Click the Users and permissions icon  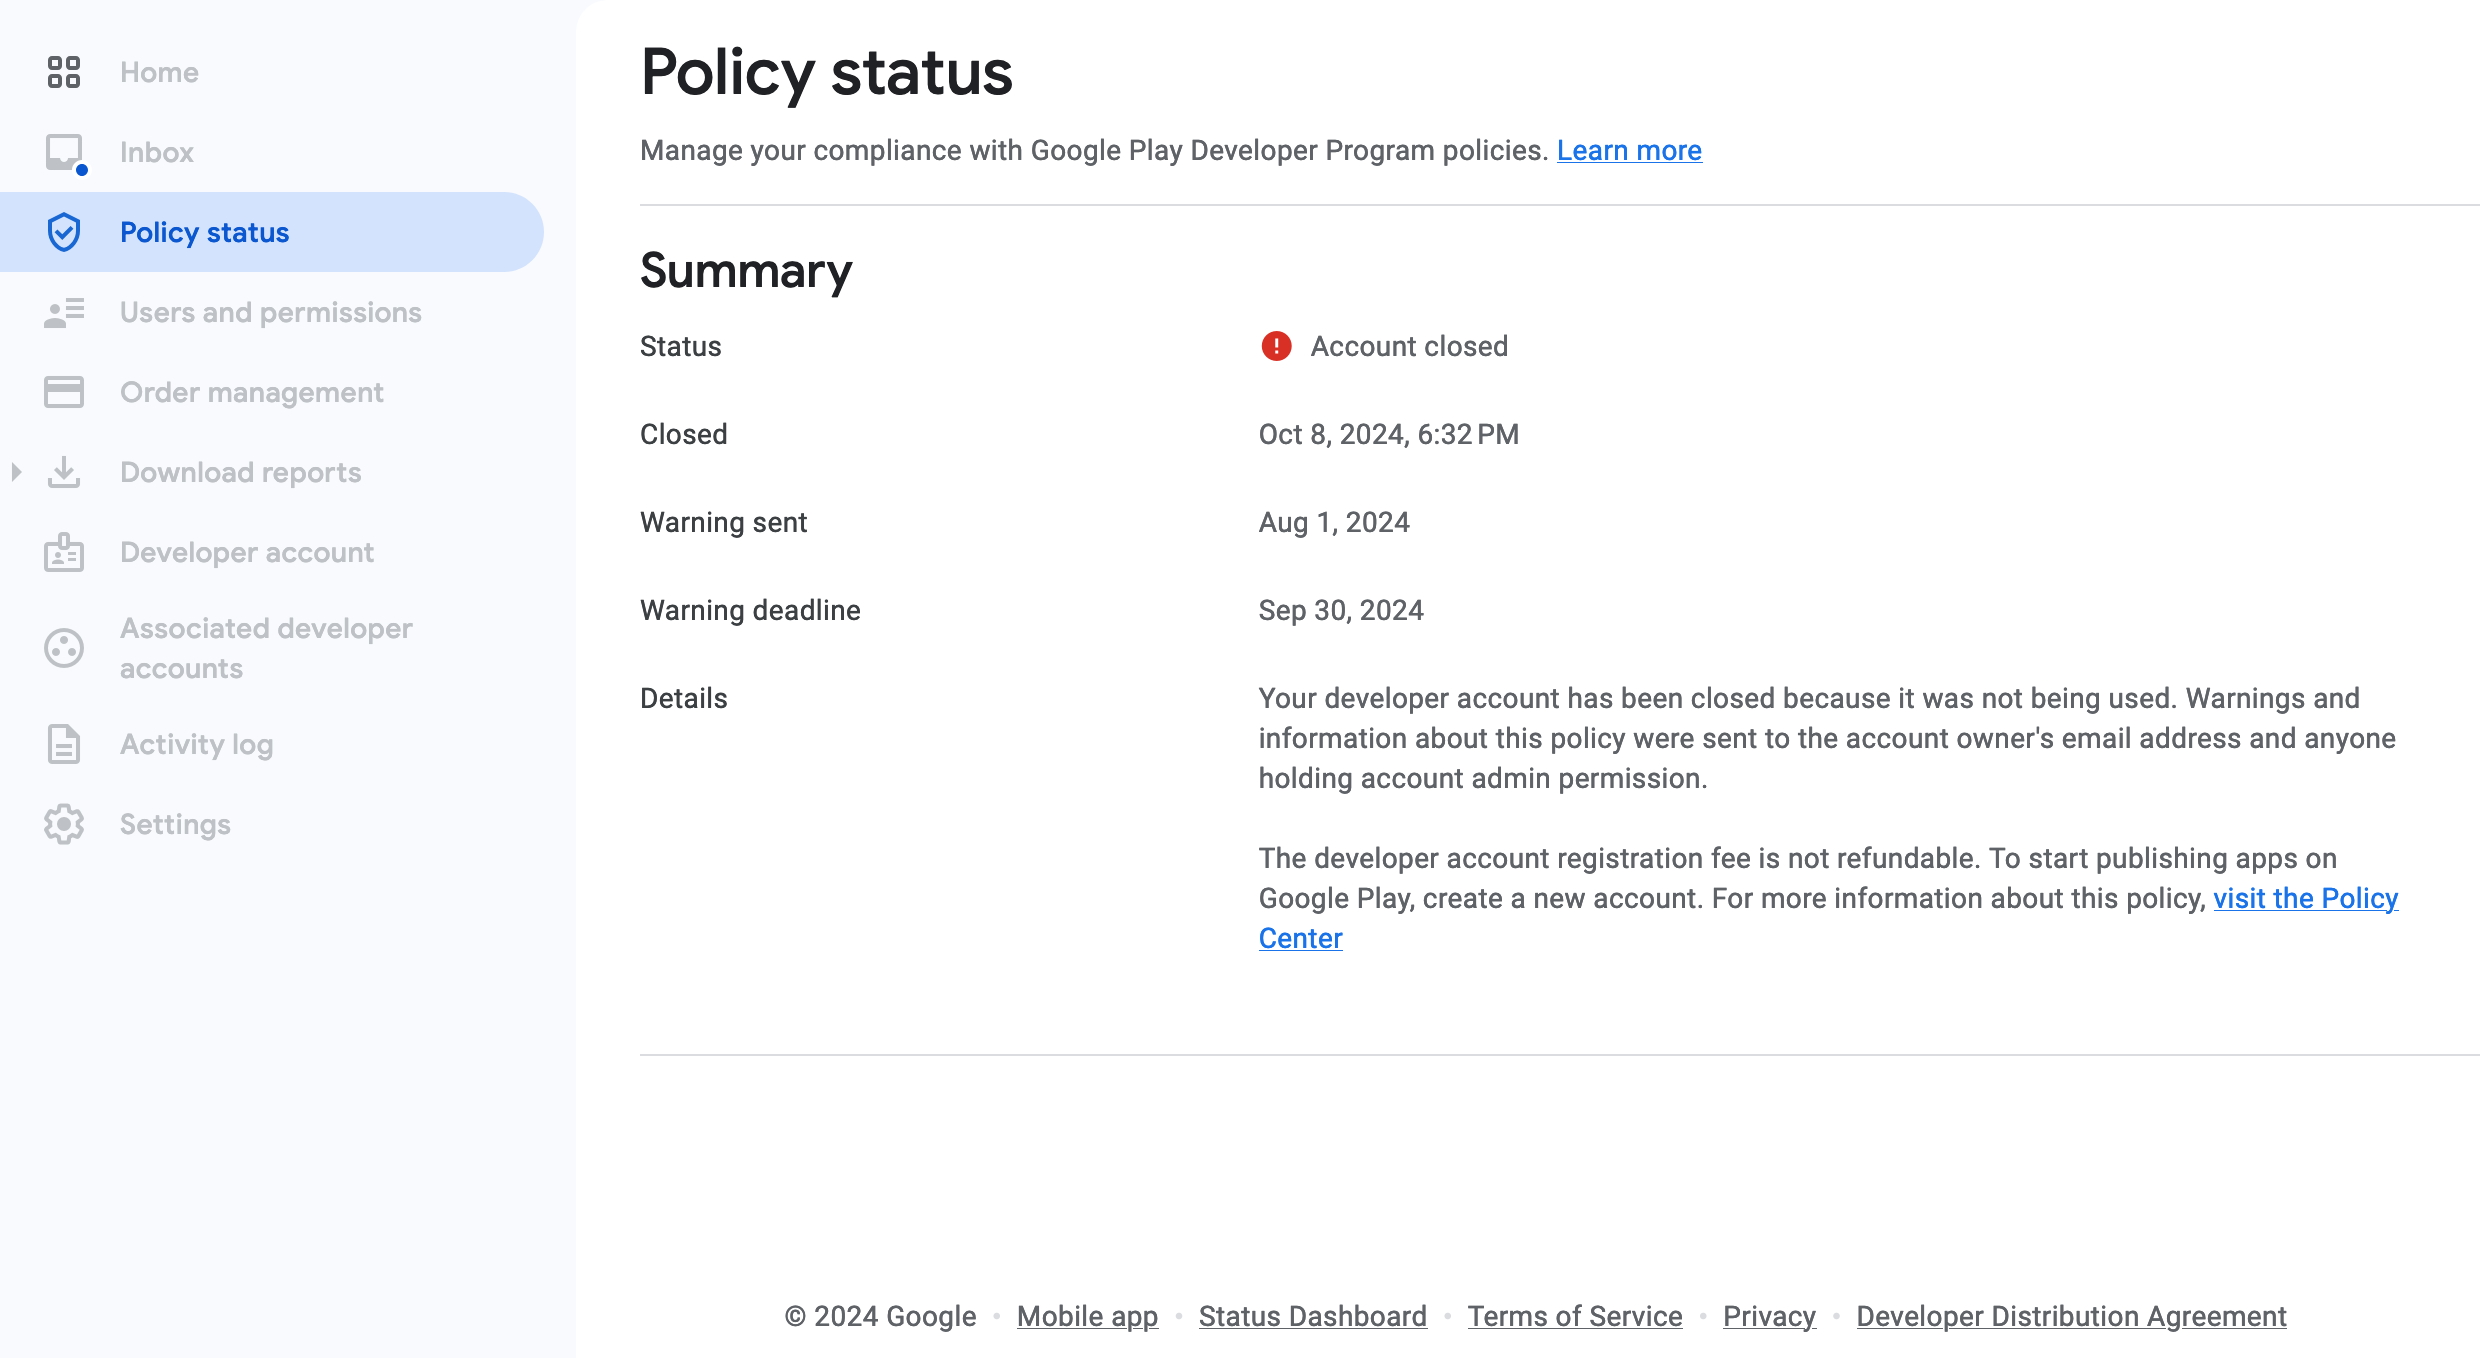click(64, 312)
